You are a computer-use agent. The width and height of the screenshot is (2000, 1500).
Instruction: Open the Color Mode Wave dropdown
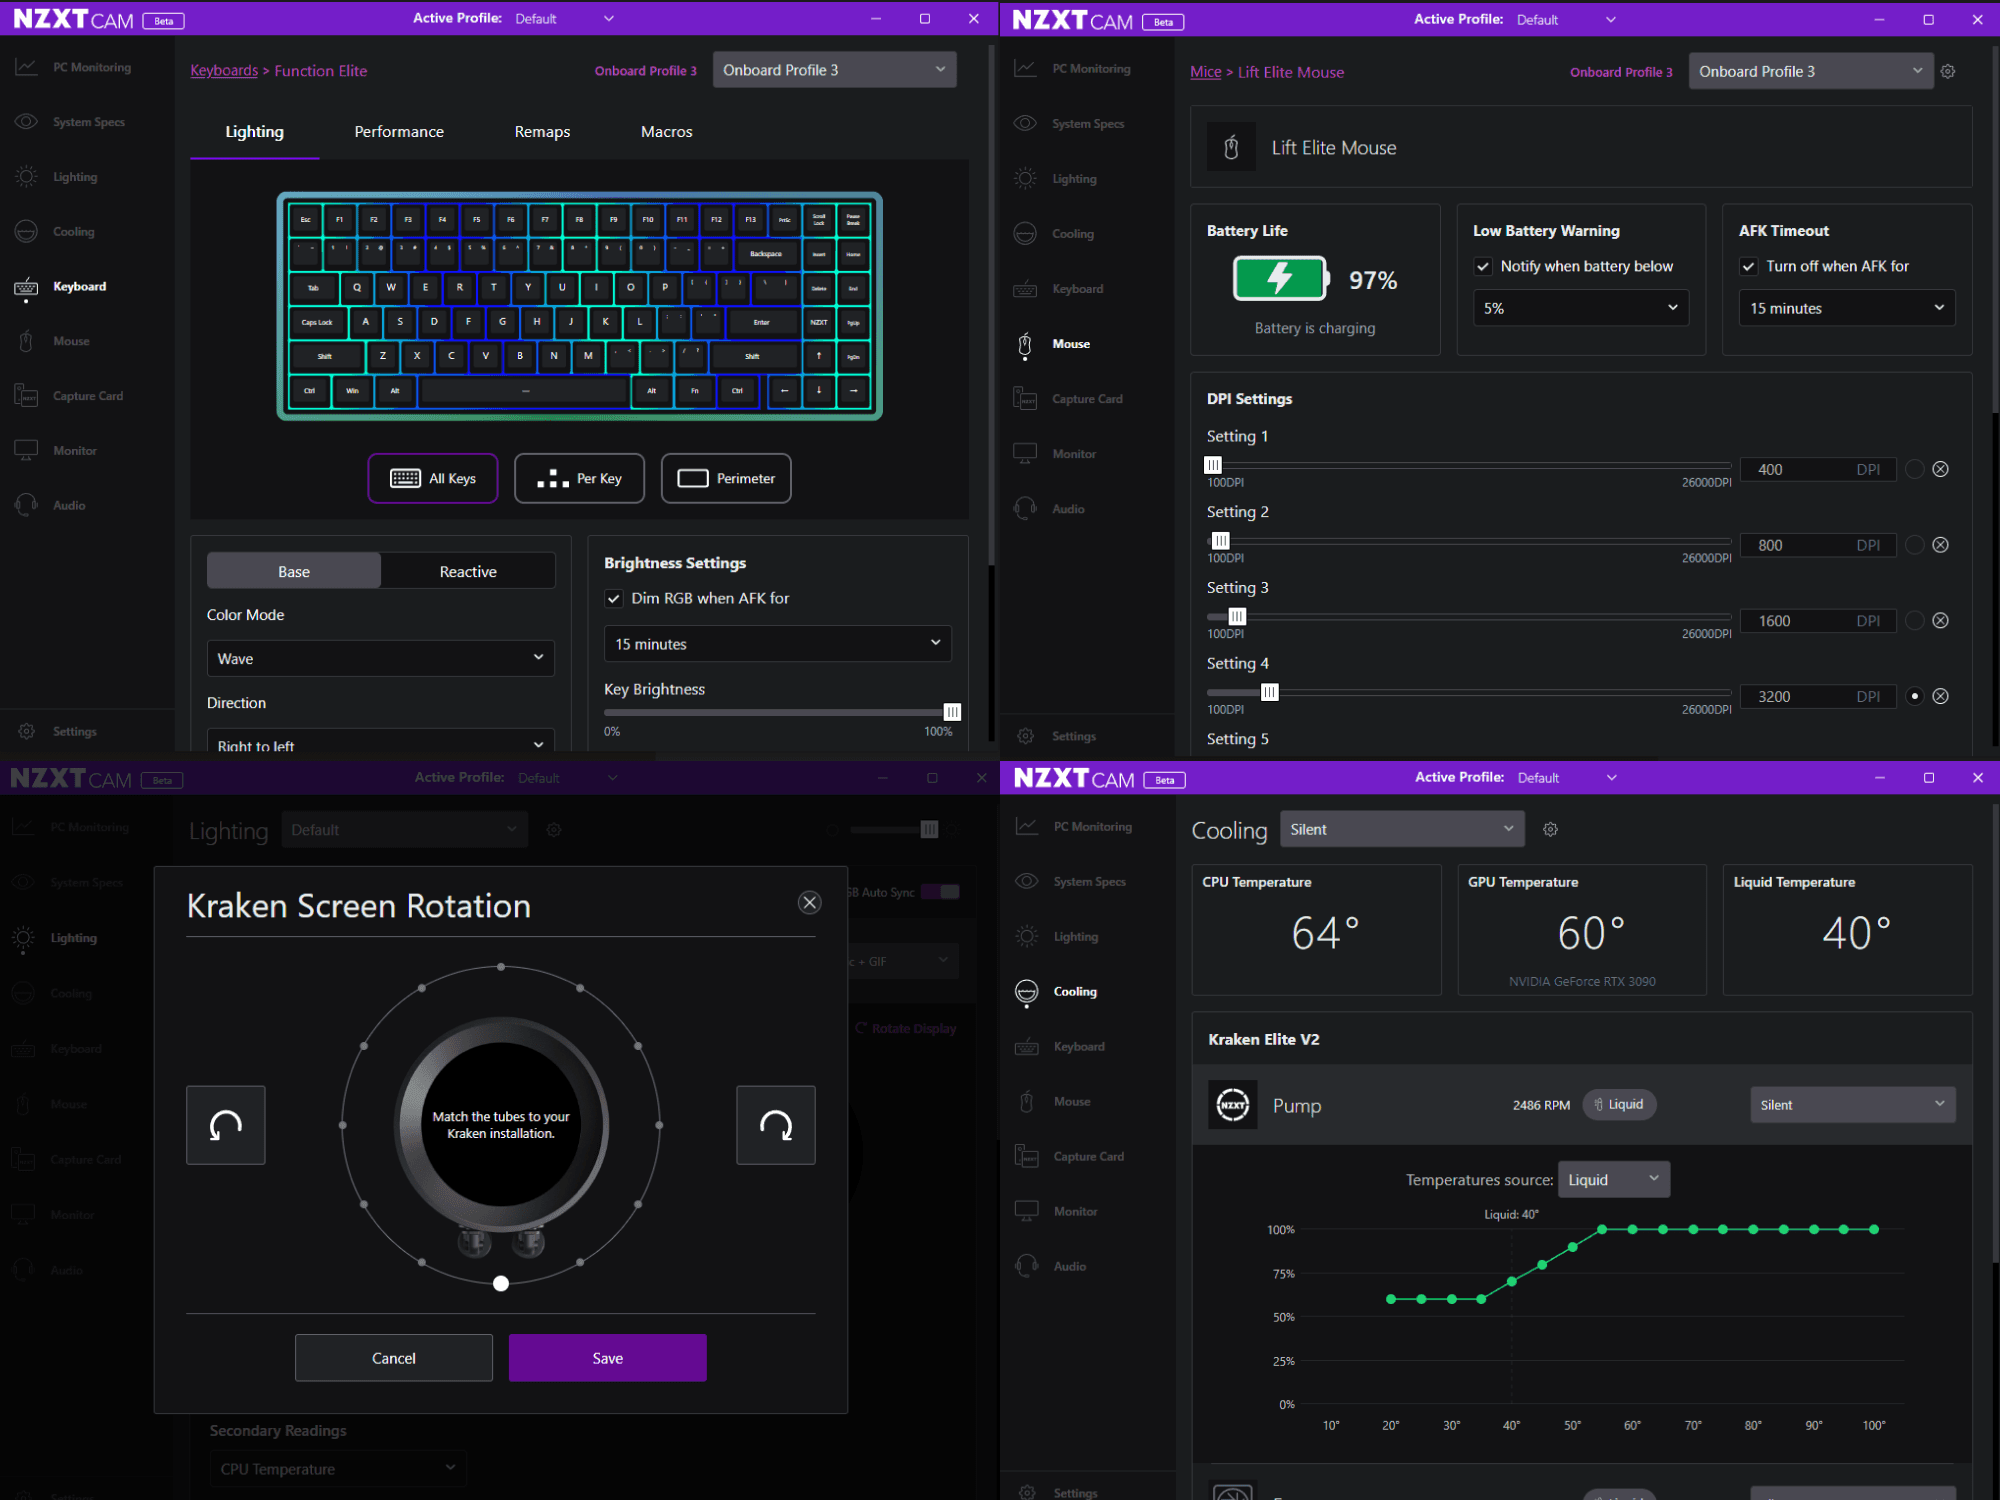380,659
